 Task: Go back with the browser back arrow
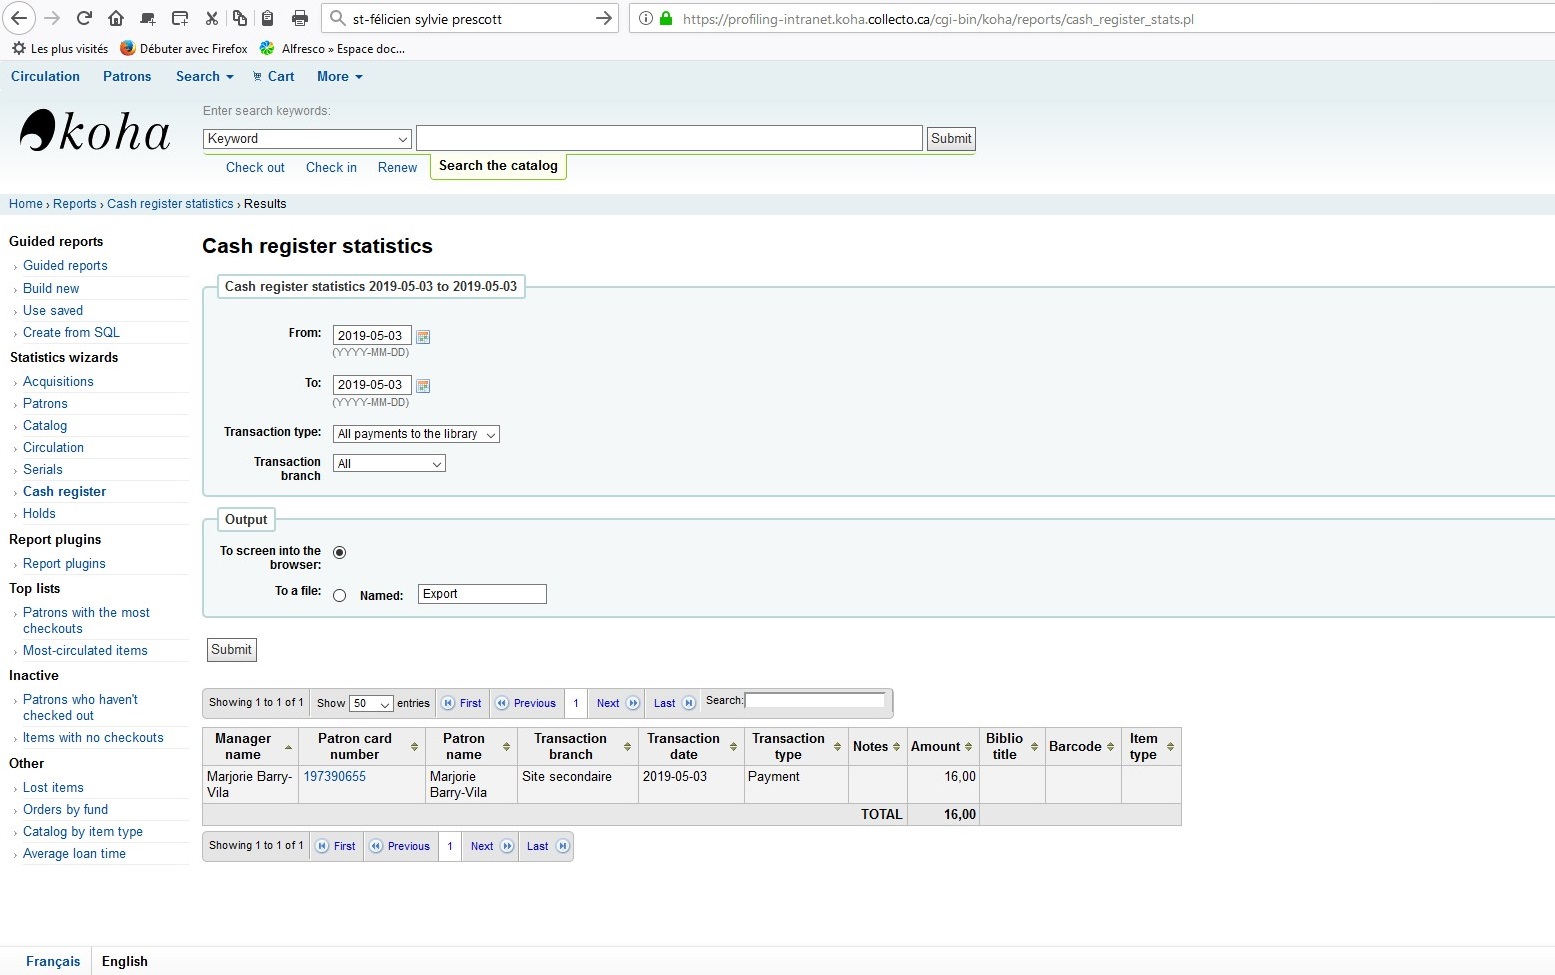coord(19,18)
